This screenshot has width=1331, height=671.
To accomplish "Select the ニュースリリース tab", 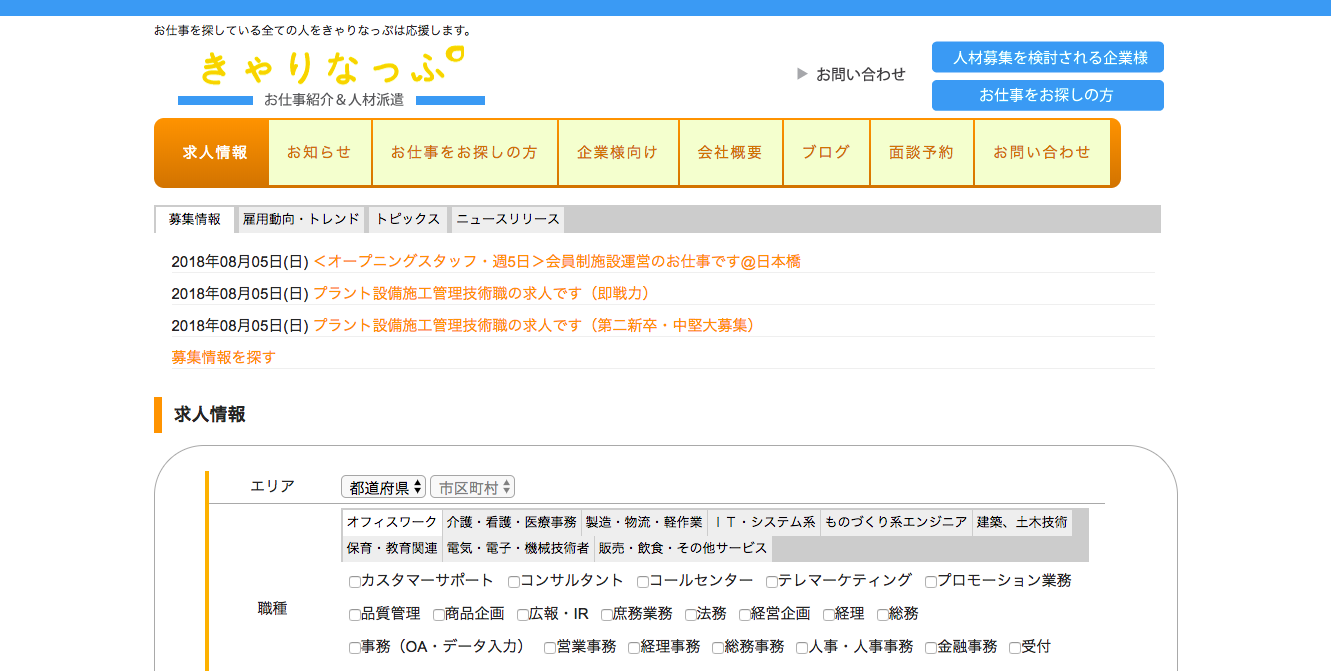I will [507, 219].
